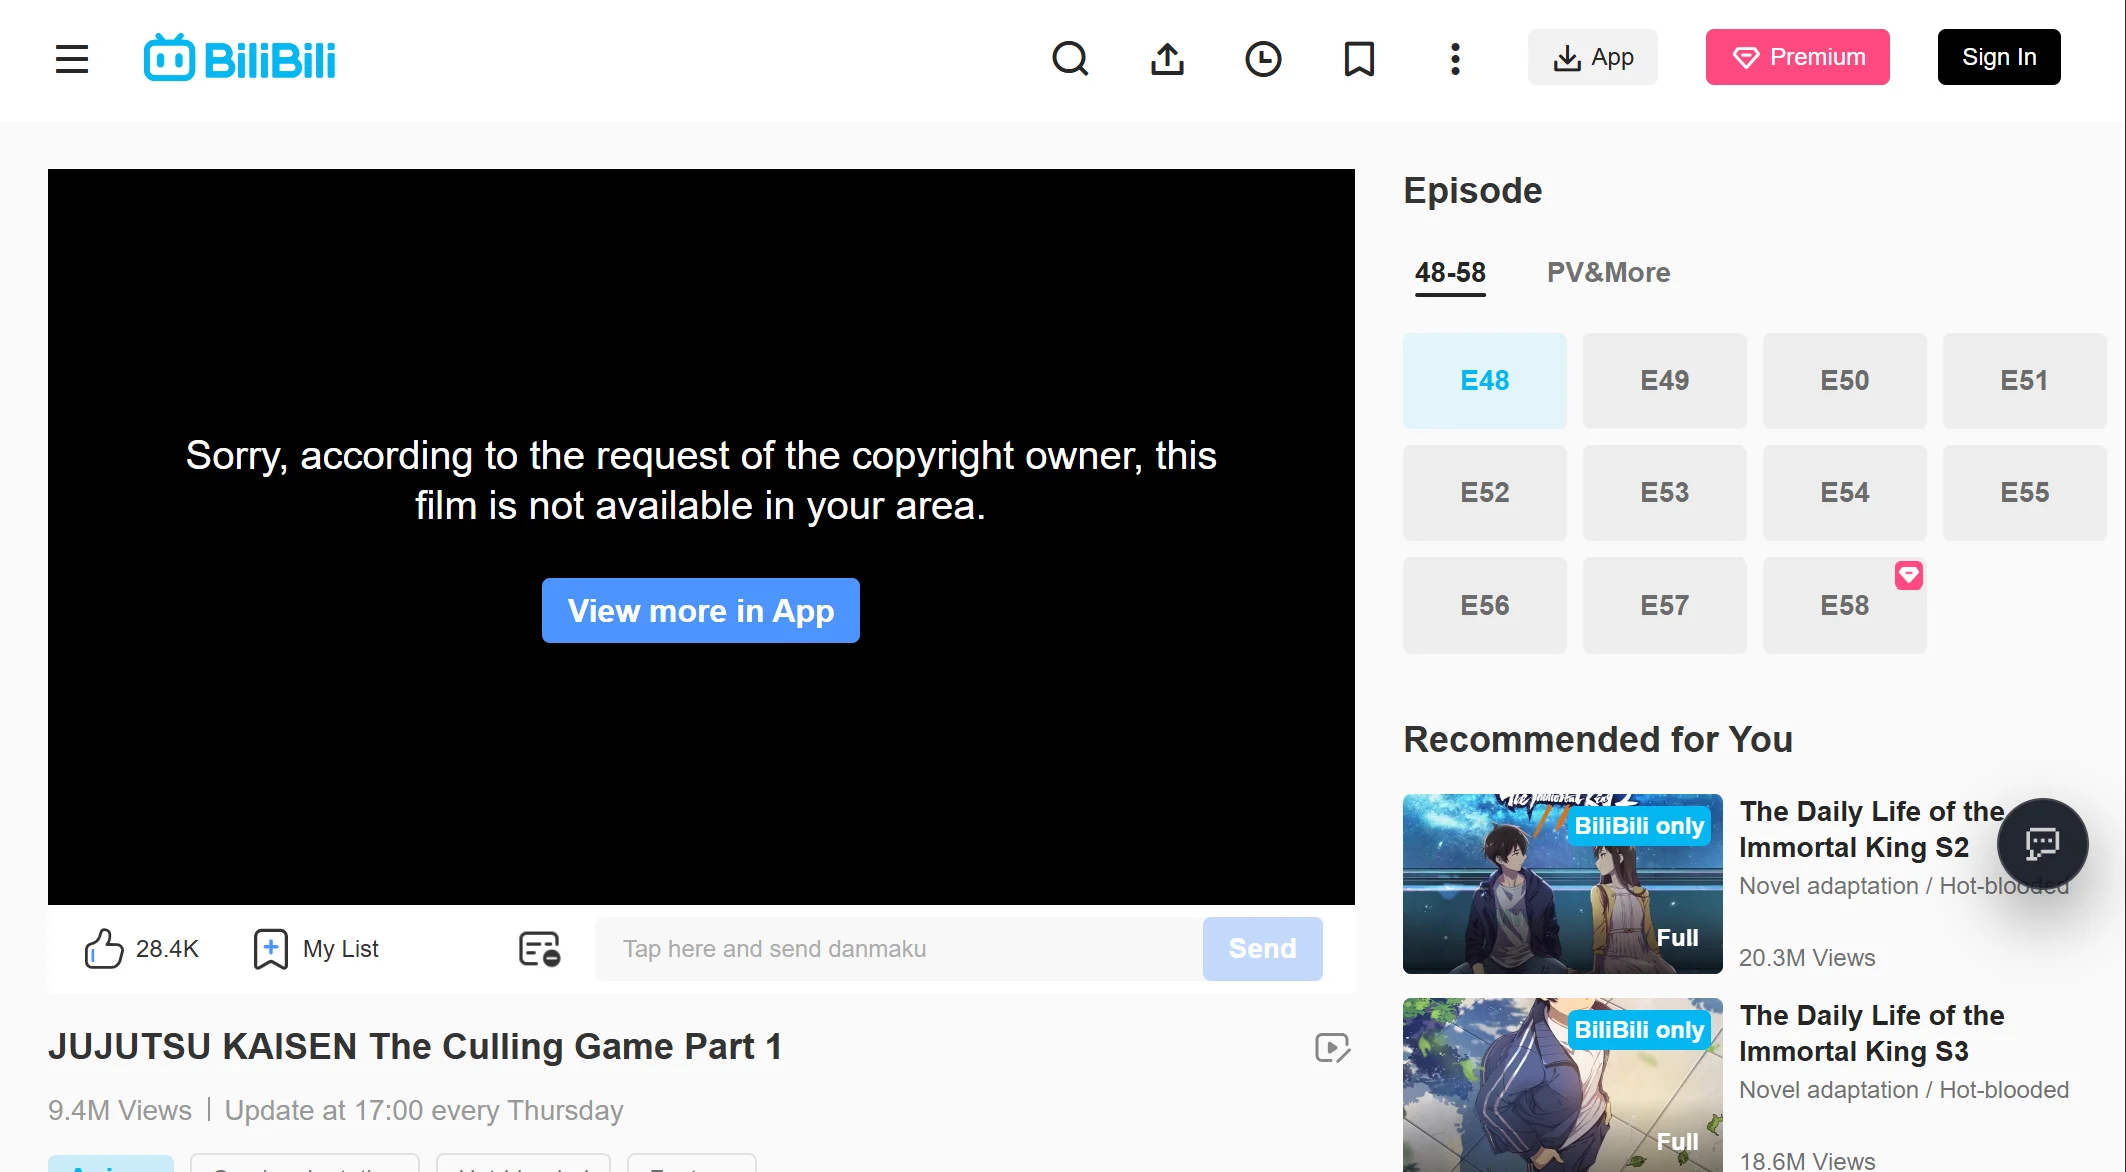Image resolution: width=2126 pixels, height=1172 pixels.
Task: Select episode E50
Action: coord(1844,380)
